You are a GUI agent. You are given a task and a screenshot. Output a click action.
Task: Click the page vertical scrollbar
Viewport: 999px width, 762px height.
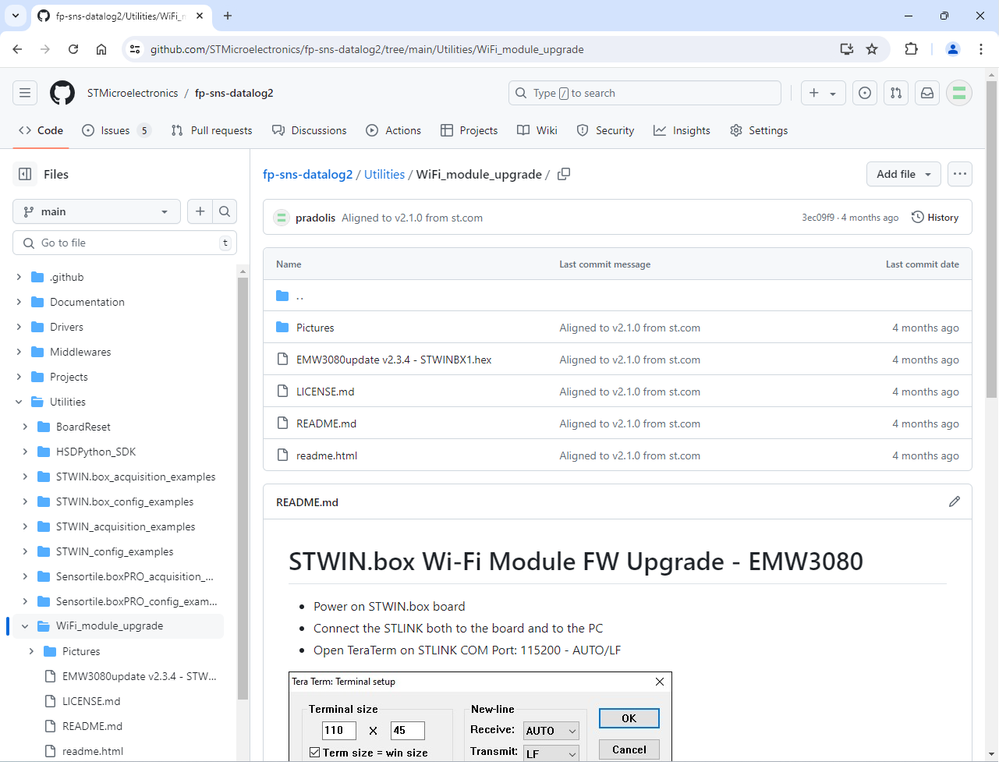pos(991,239)
